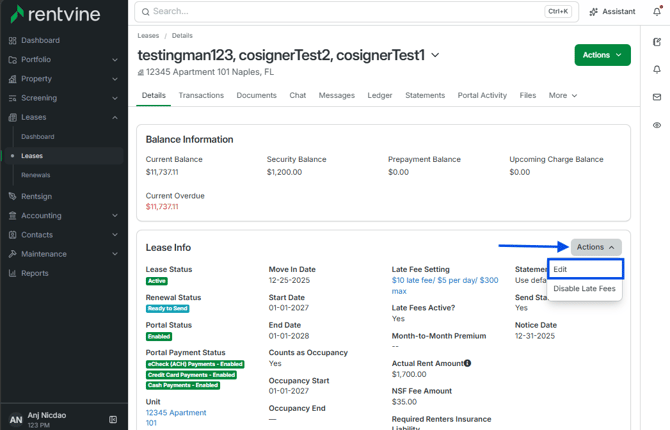Expand the Maintenance menu chevron
The image size is (670, 430).
click(x=115, y=254)
